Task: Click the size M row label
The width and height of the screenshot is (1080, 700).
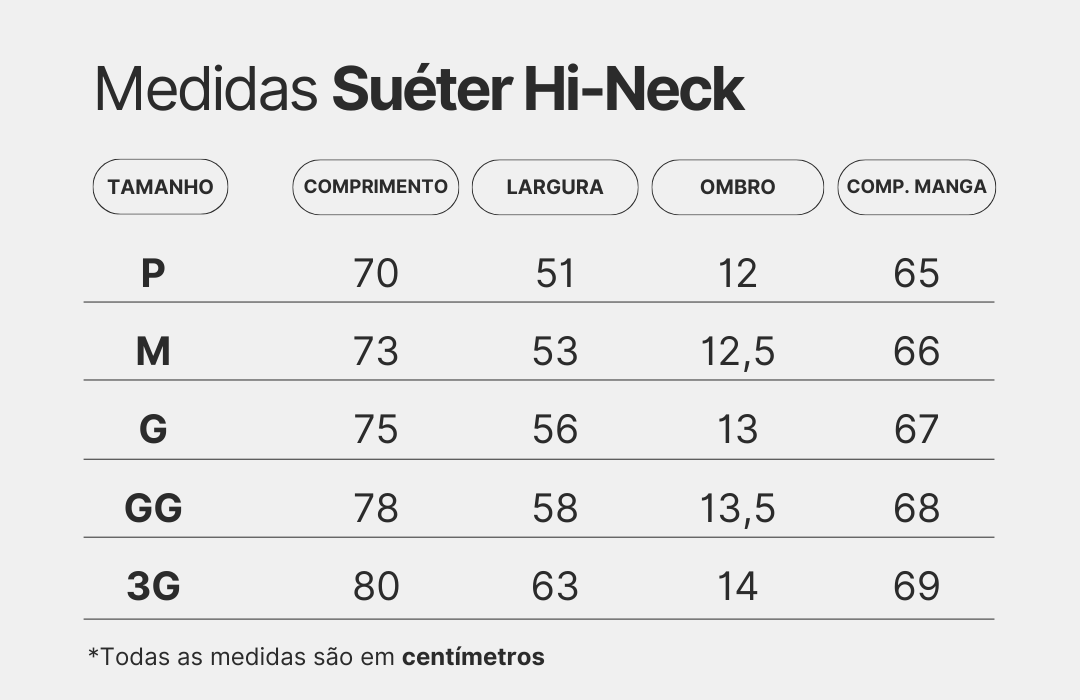Action: pyautogui.click(x=152, y=351)
